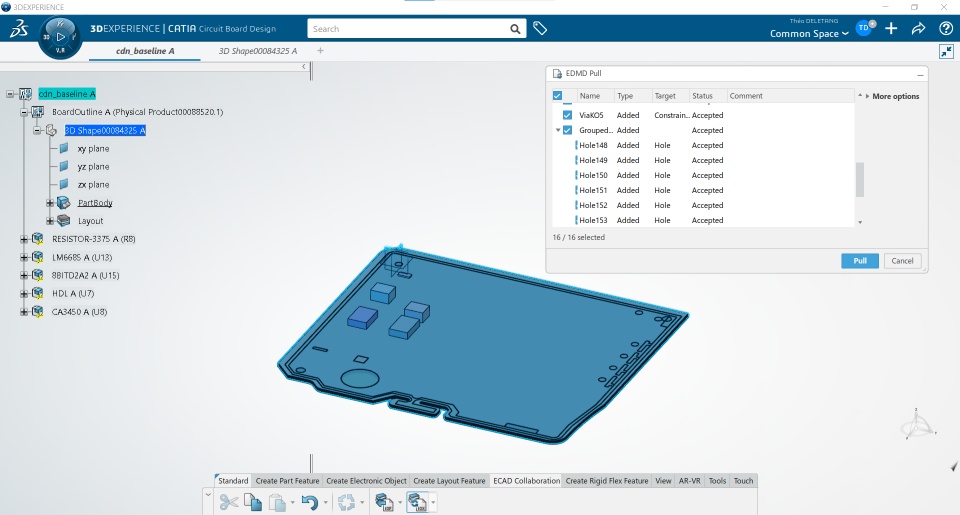Open the tag (6WTags) icon
The height and width of the screenshot is (515, 960).
click(540, 28)
